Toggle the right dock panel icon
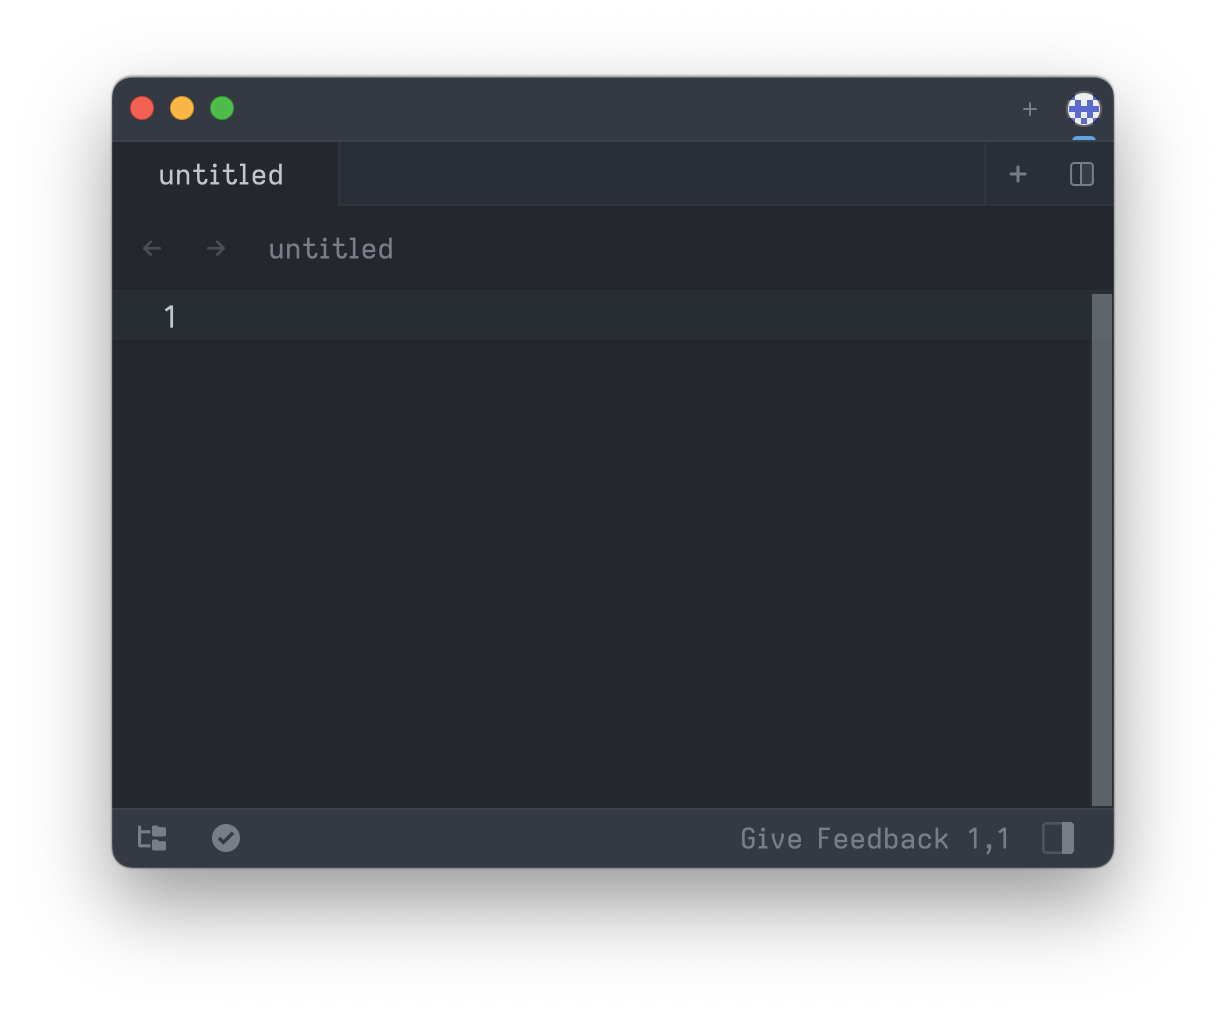 1058,838
